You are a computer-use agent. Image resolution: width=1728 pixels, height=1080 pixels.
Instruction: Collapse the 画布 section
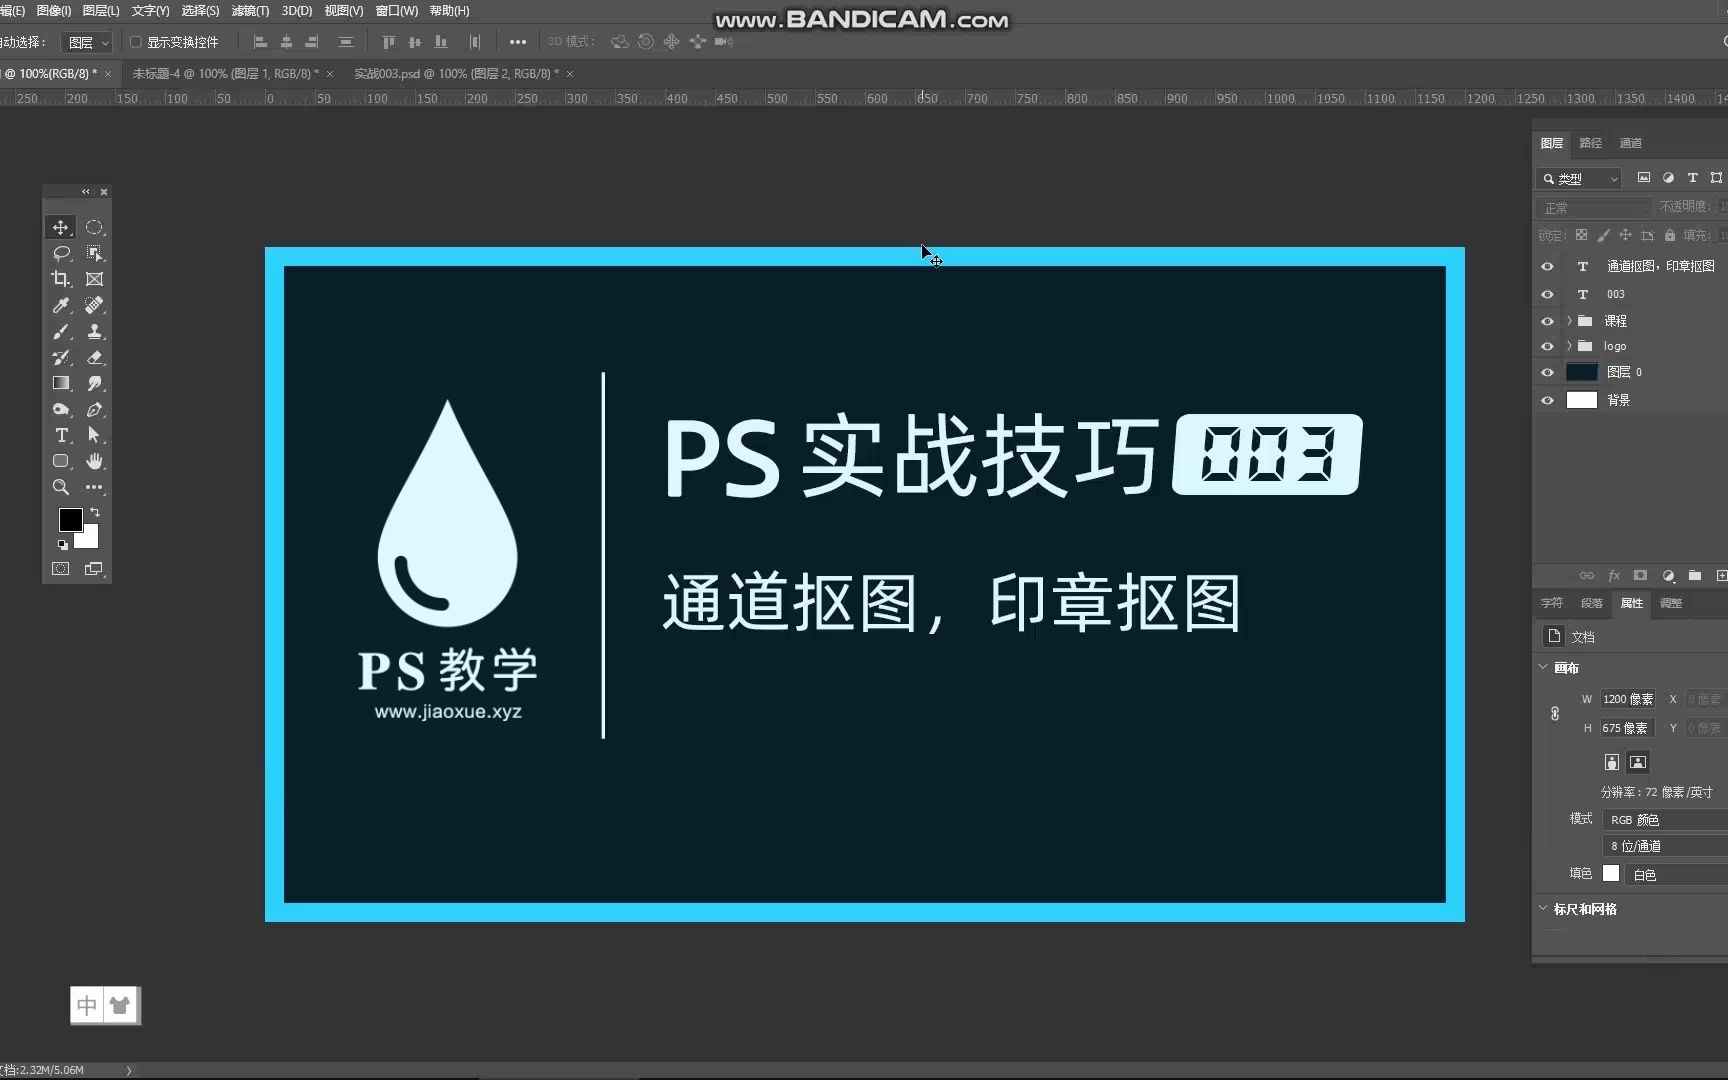pos(1543,667)
